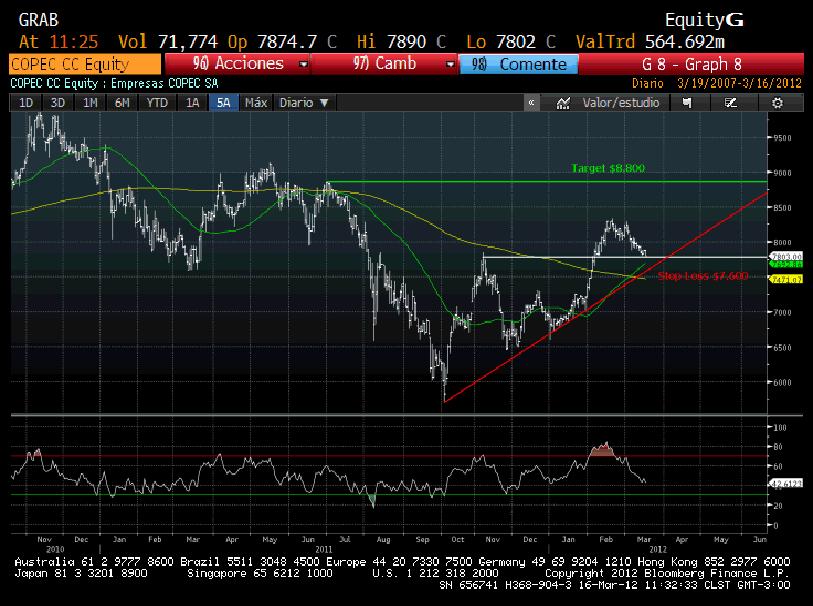Switch to the 6M range tab

pyautogui.click(x=122, y=103)
